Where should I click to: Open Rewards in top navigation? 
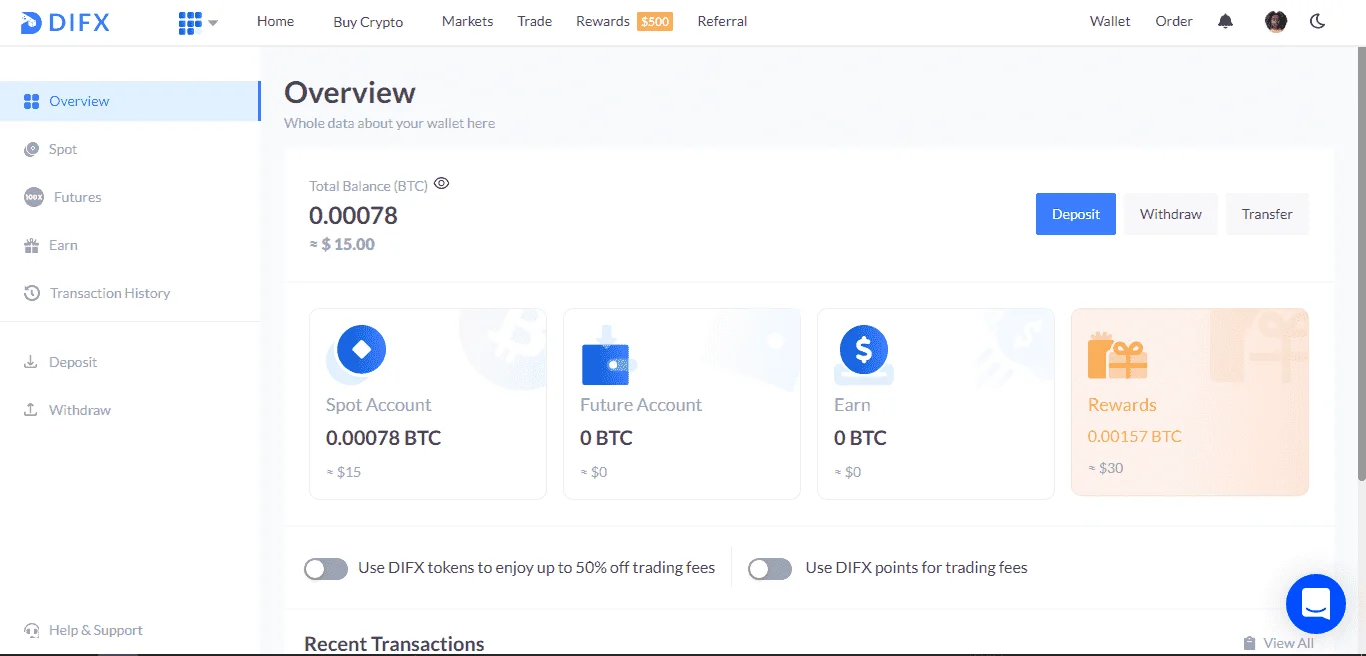pos(603,21)
